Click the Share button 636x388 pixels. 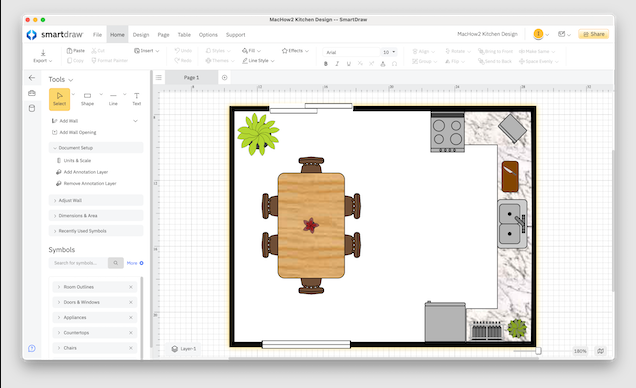[593, 34]
